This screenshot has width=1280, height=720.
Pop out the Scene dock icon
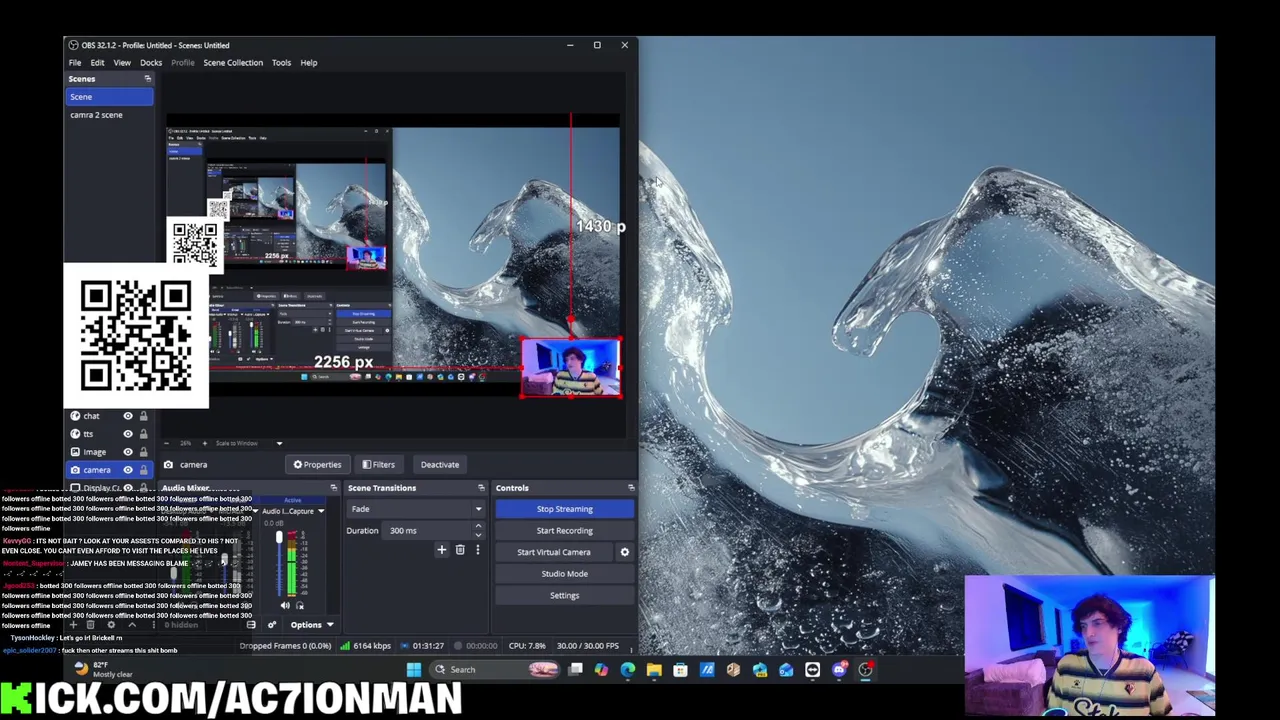147,79
